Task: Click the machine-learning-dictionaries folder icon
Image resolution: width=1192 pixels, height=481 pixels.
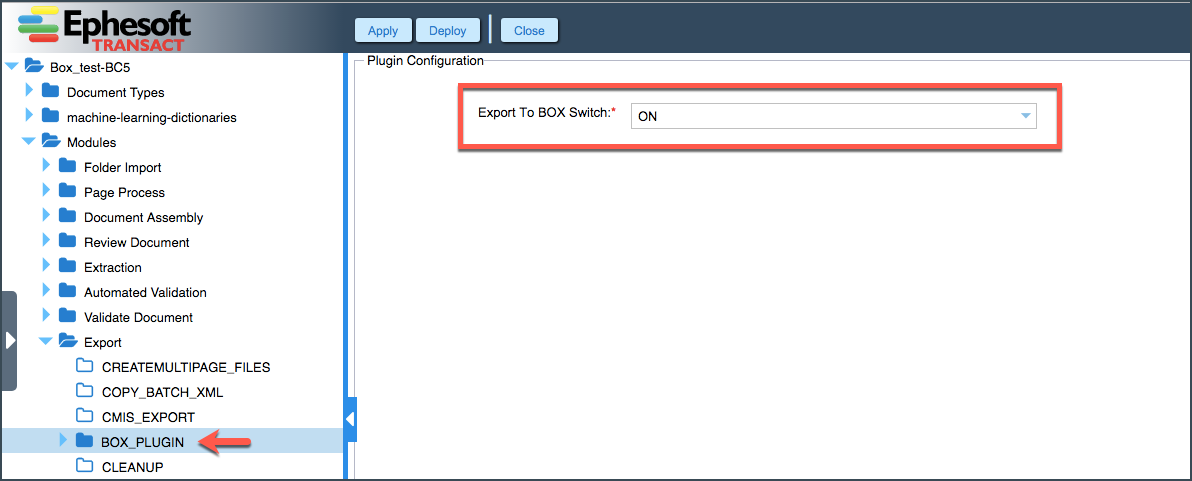Action: [50, 116]
